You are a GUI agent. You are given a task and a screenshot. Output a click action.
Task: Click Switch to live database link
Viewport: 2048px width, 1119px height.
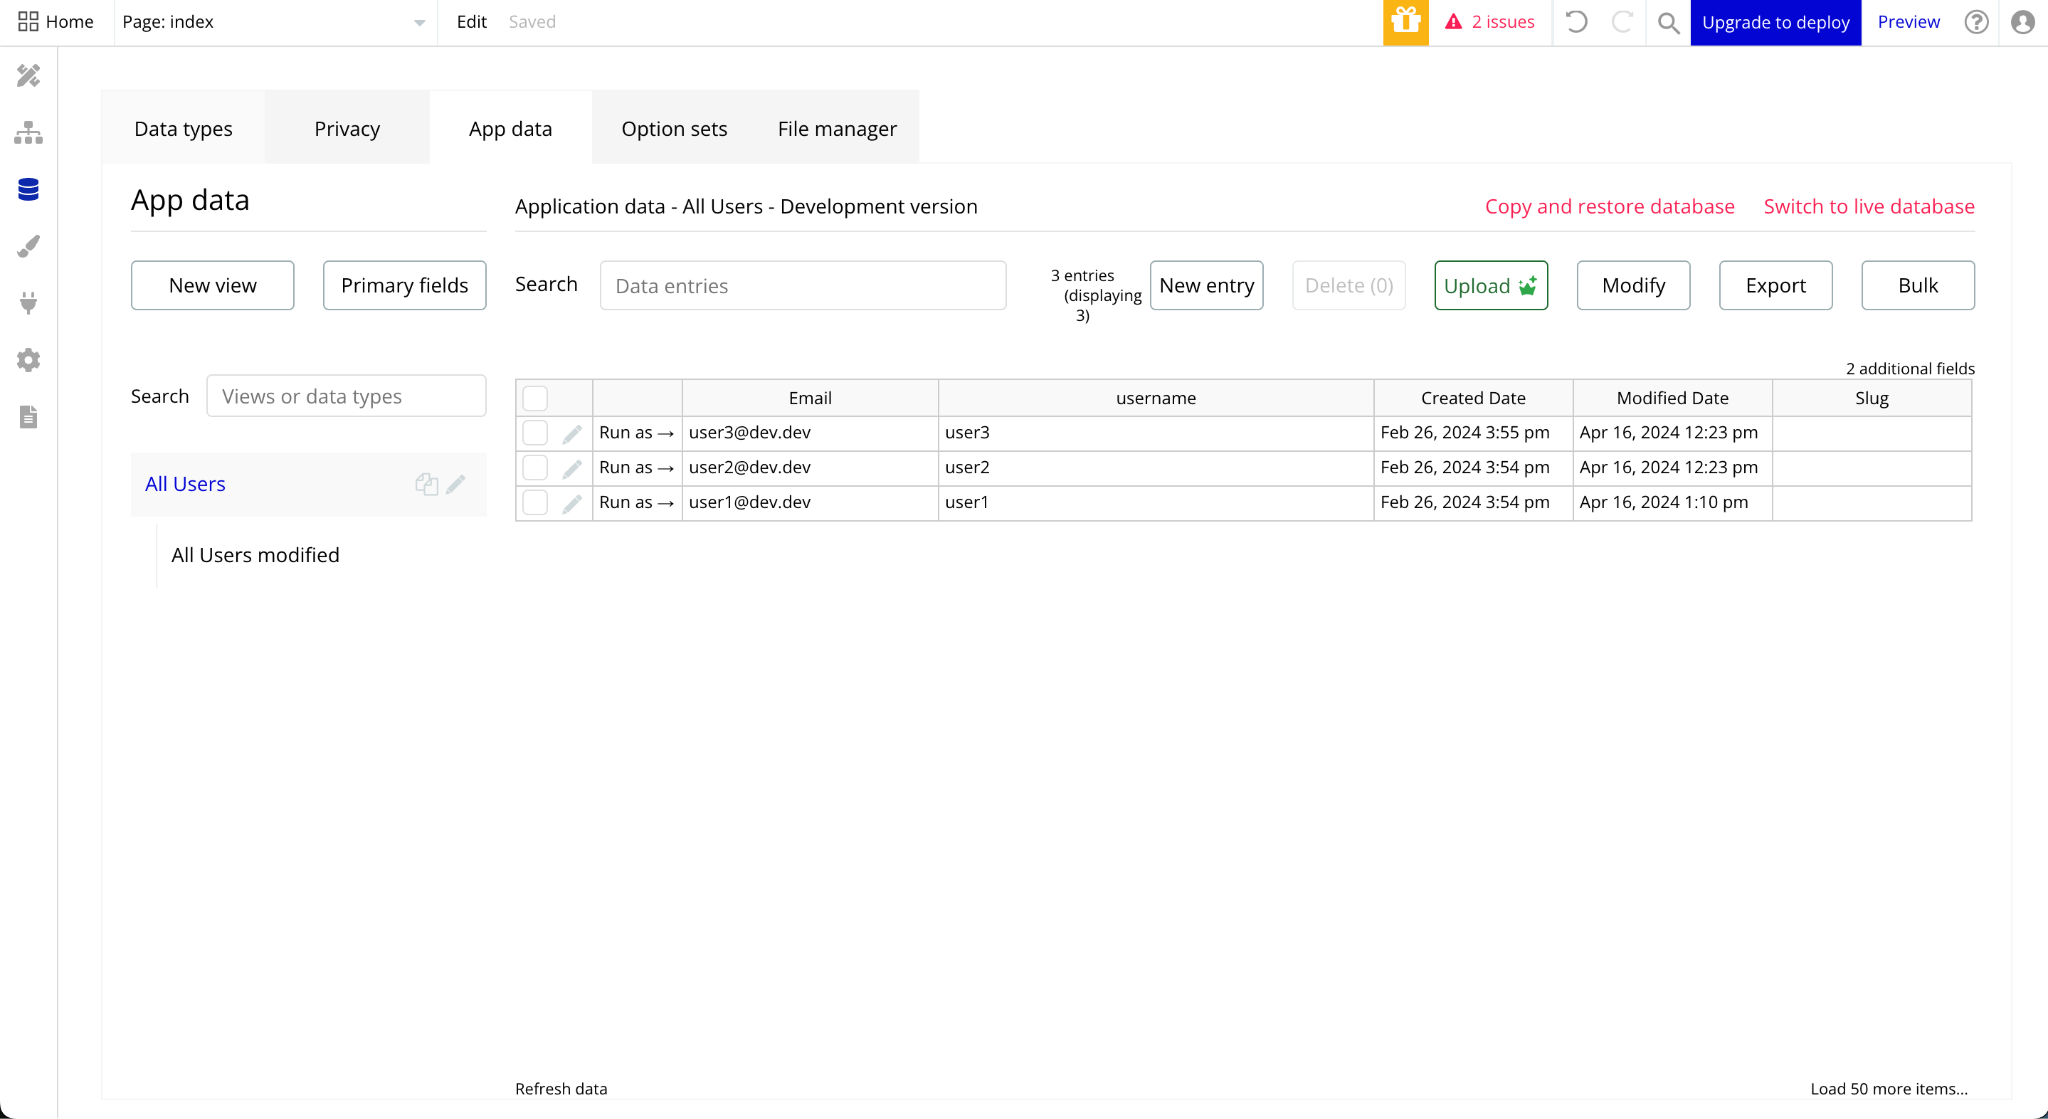[1868, 207]
